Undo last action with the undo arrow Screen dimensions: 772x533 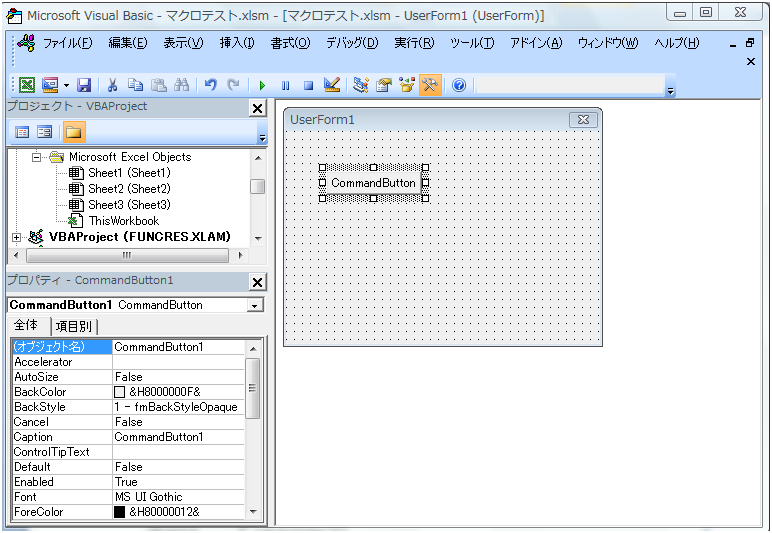tap(211, 85)
